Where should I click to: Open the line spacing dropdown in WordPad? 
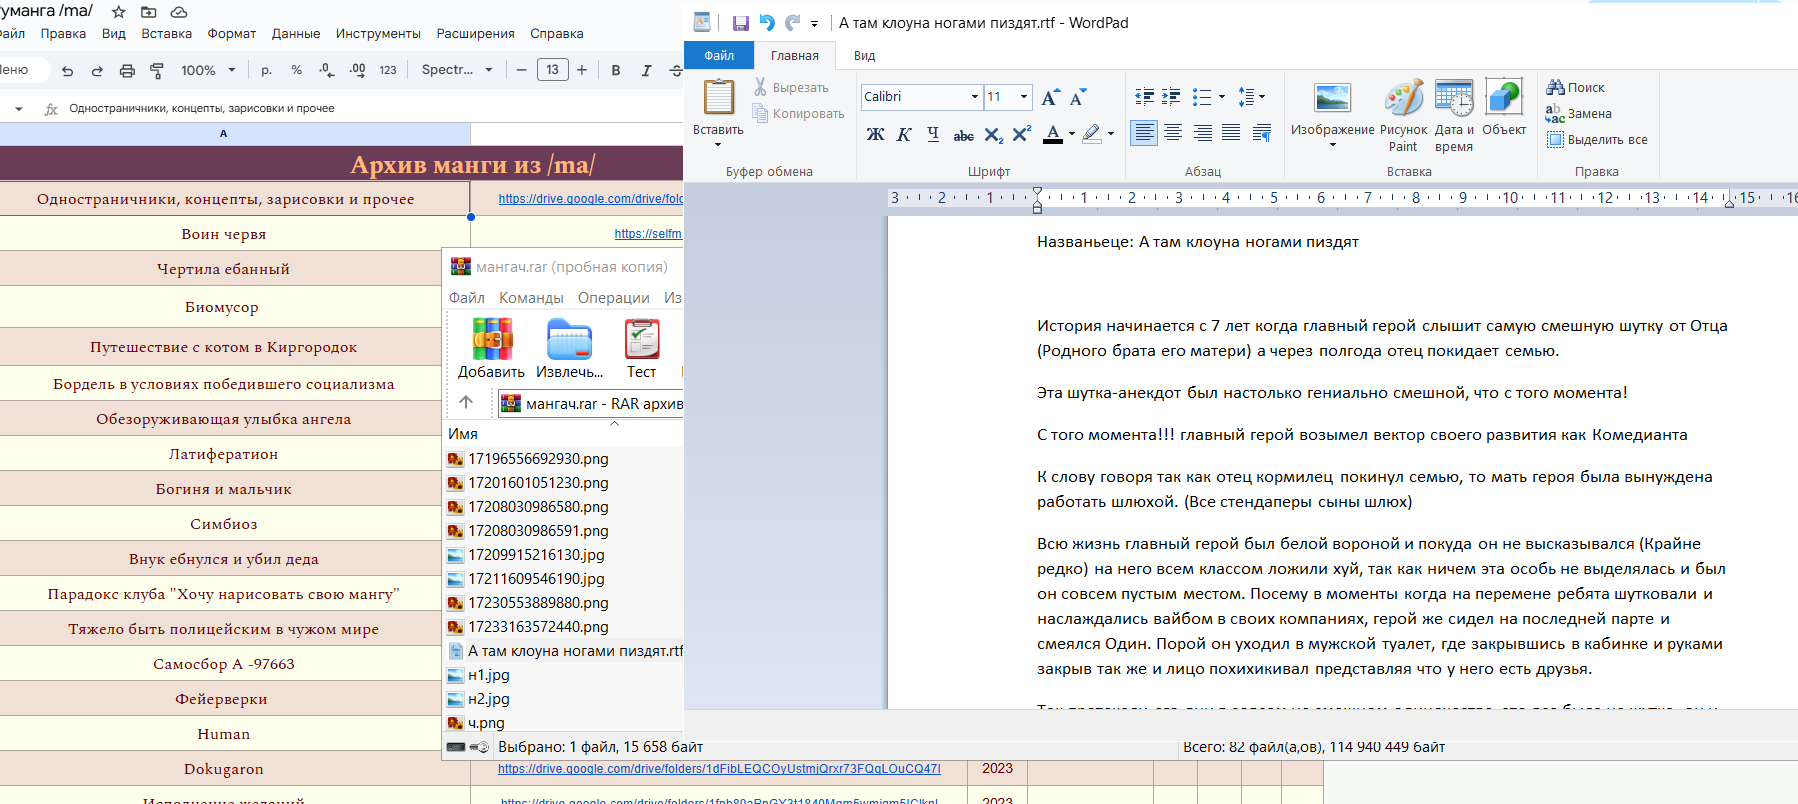click(1251, 97)
